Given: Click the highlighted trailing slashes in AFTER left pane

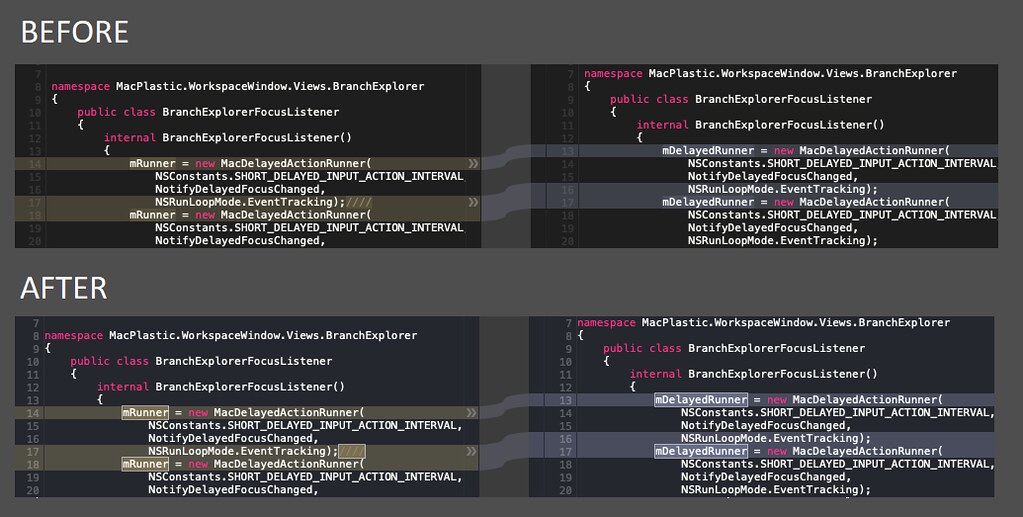Looking at the screenshot, I should point(351,452).
